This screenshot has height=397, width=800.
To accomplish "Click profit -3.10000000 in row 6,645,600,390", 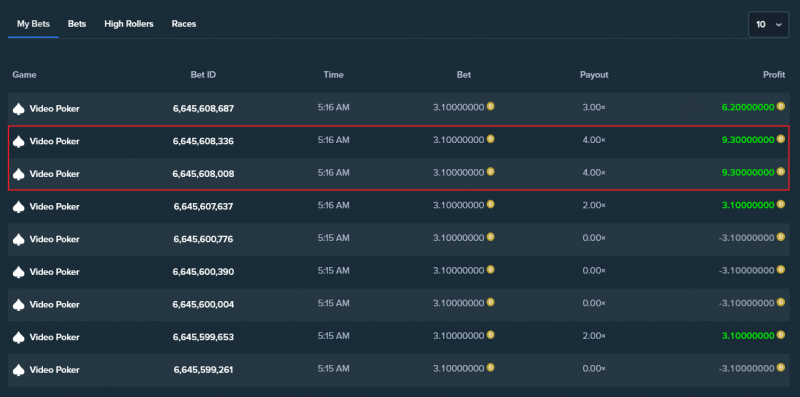I will [x=746, y=270].
